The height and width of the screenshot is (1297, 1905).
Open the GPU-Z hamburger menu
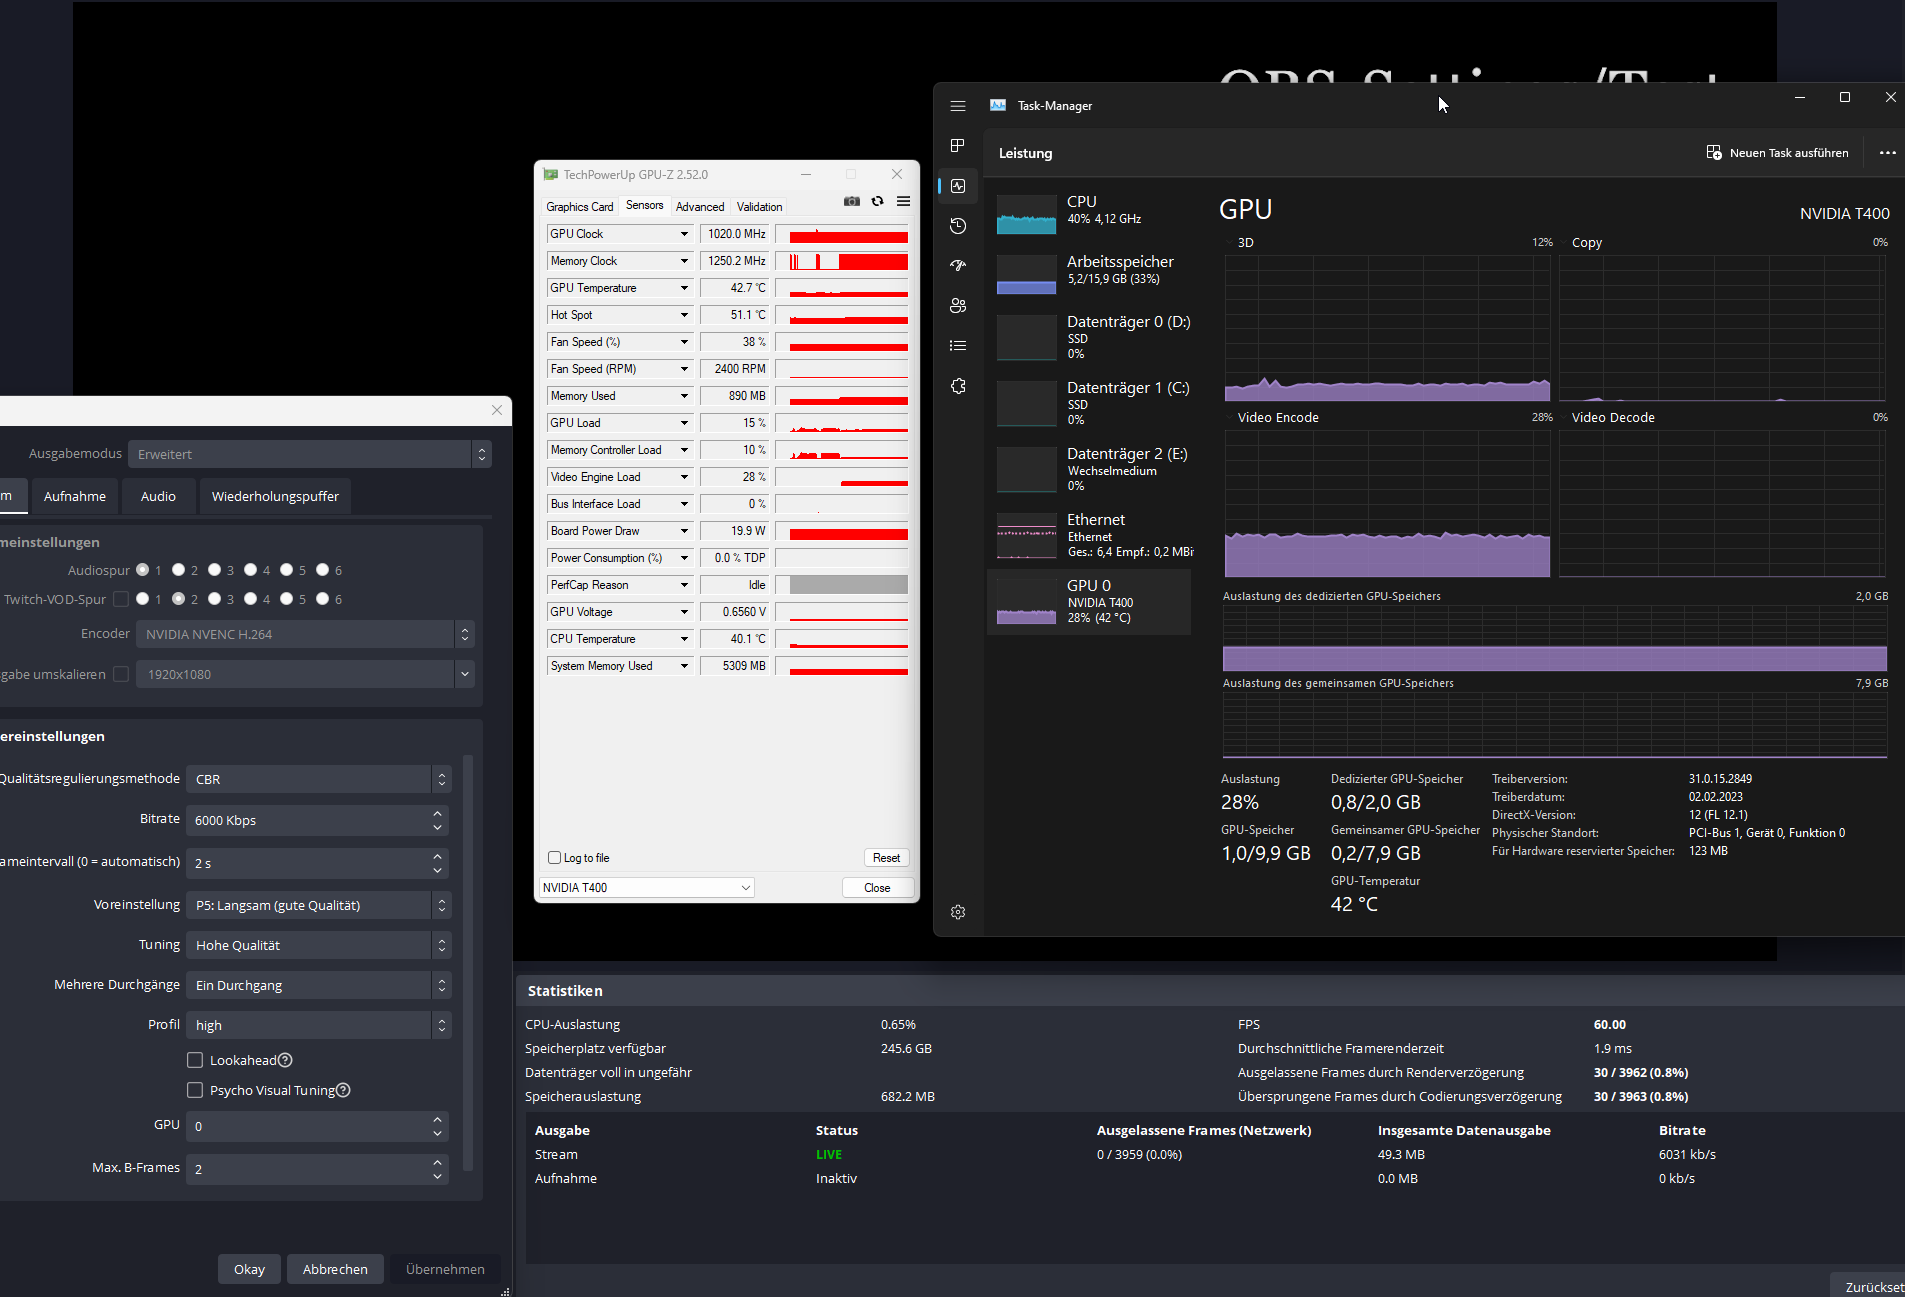pos(904,201)
